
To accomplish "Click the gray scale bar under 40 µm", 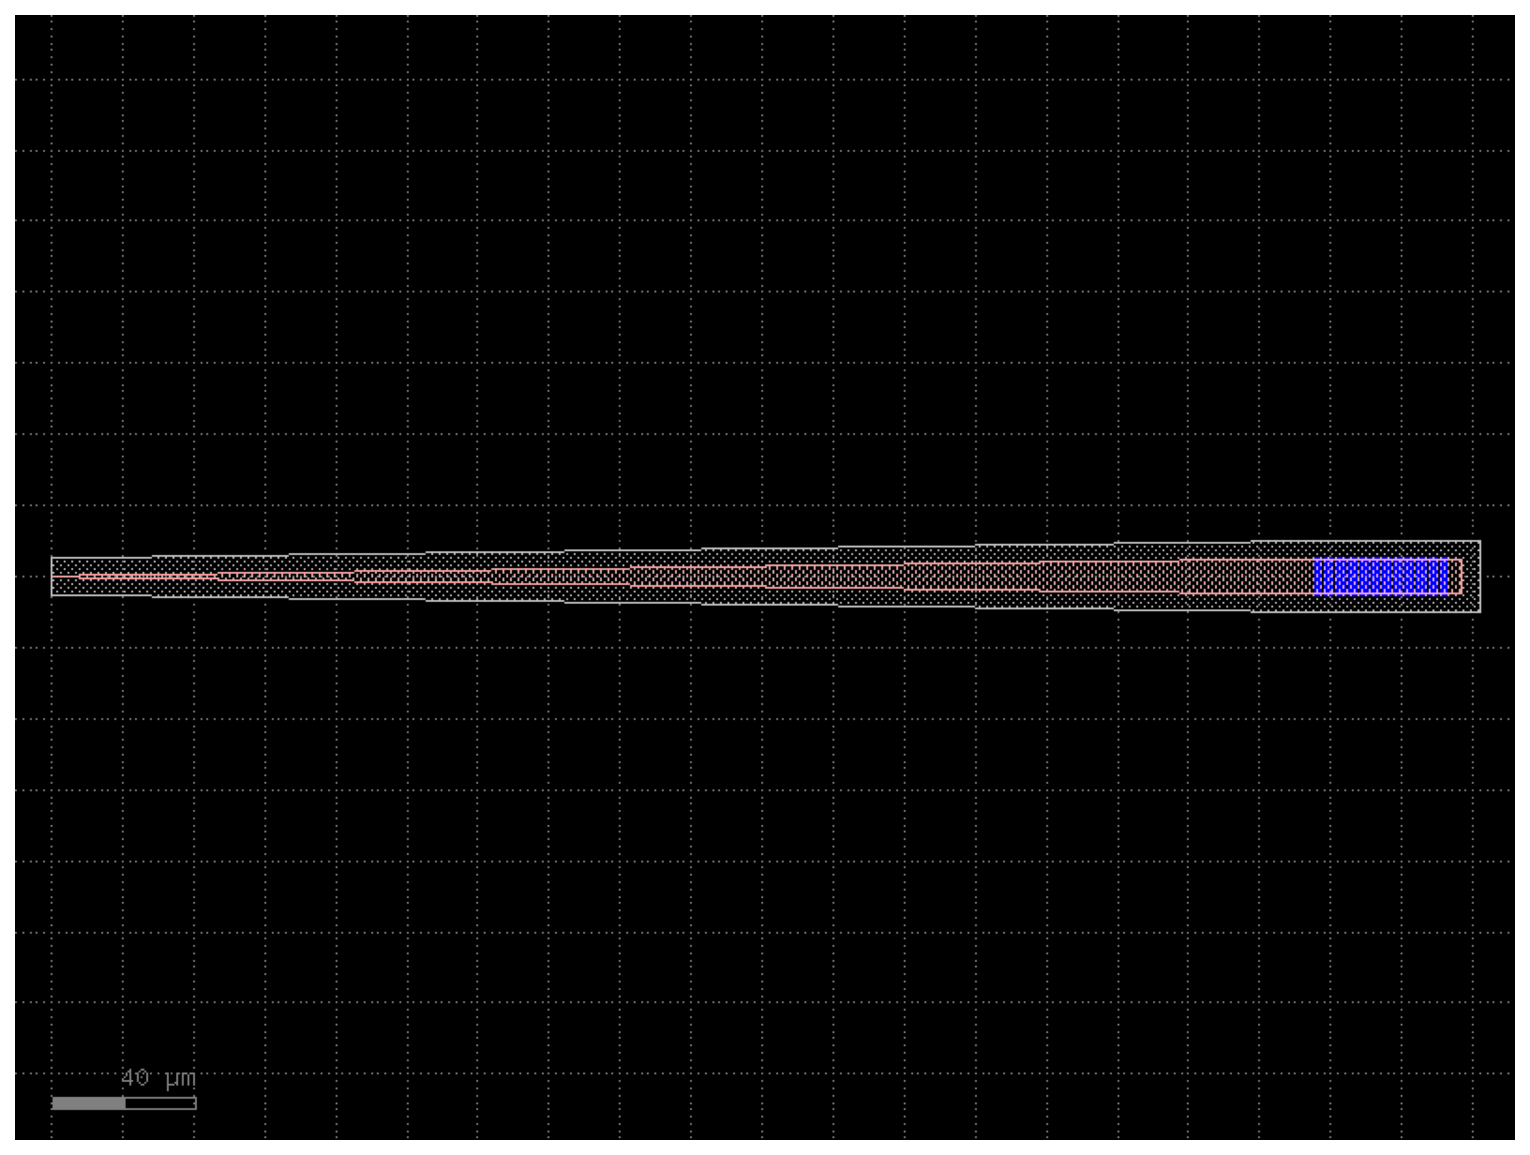I will click(x=124, y=1103).
